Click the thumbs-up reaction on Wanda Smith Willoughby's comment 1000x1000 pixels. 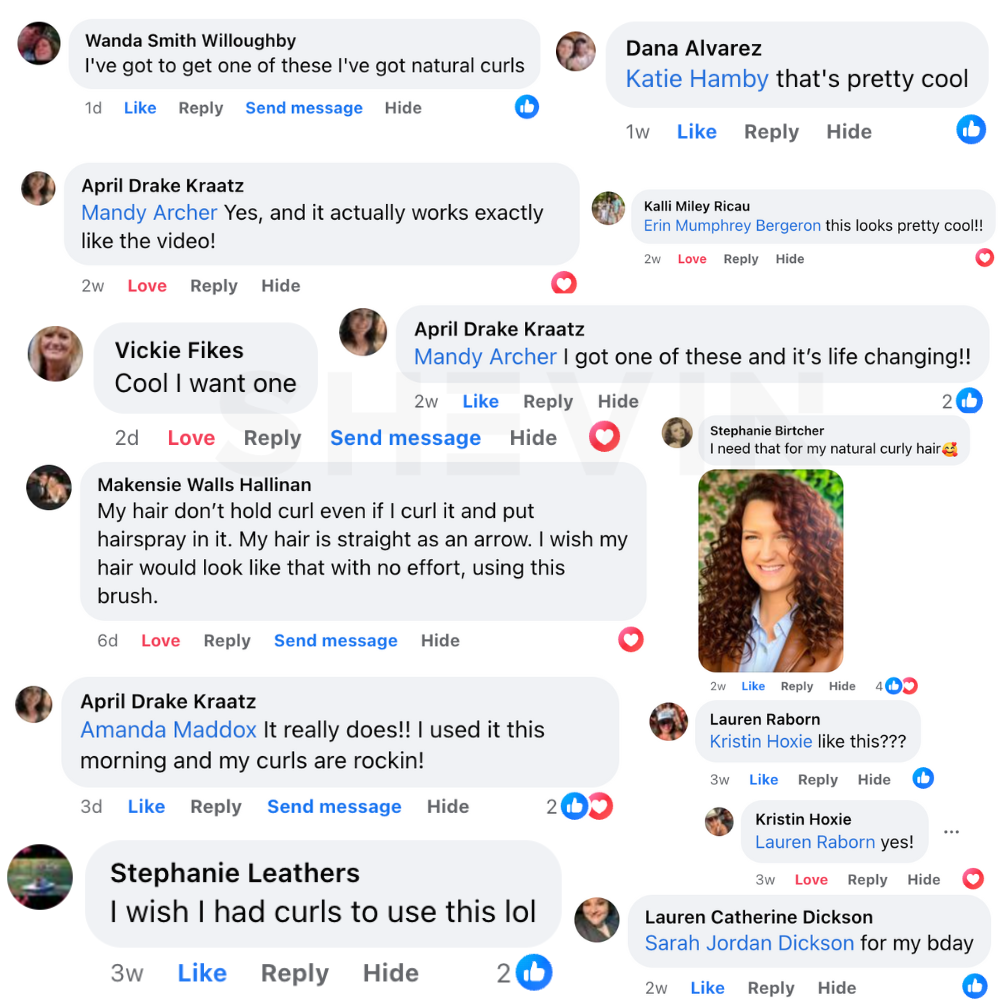(x=527, y=107)
